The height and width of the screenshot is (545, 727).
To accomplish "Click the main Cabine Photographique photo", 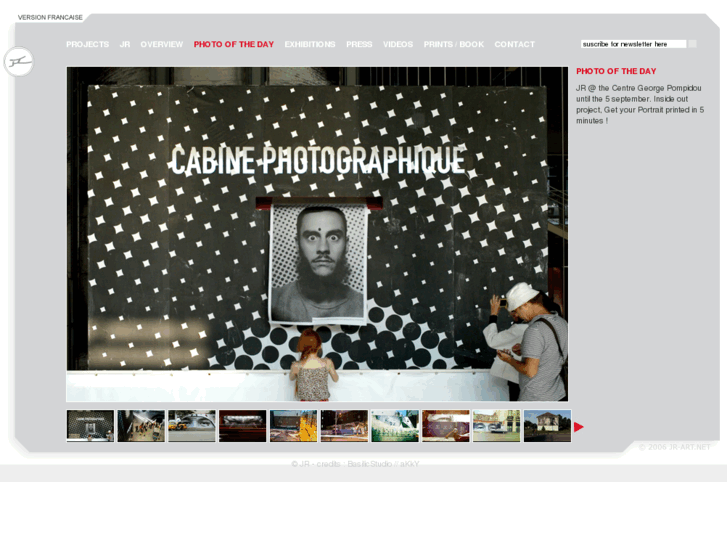I will 317,234.
